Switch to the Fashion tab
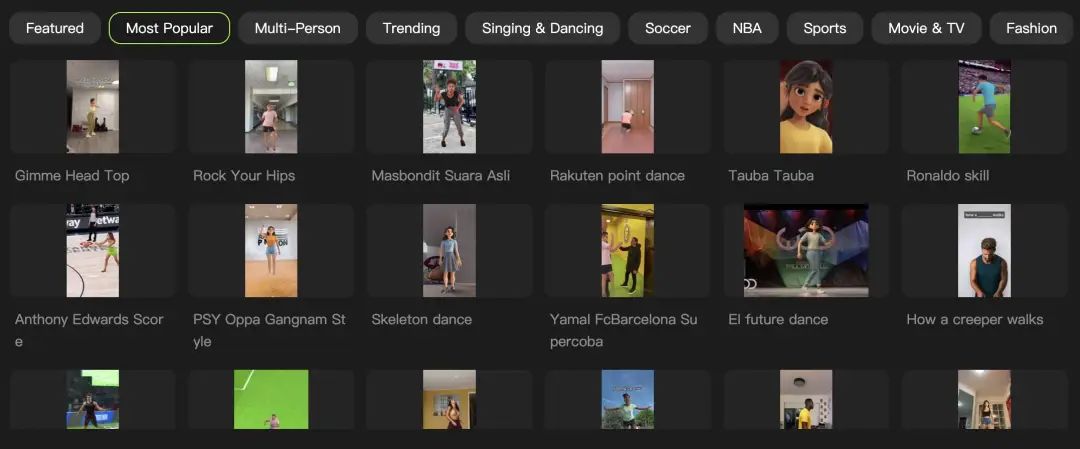 coord(1031,28)
